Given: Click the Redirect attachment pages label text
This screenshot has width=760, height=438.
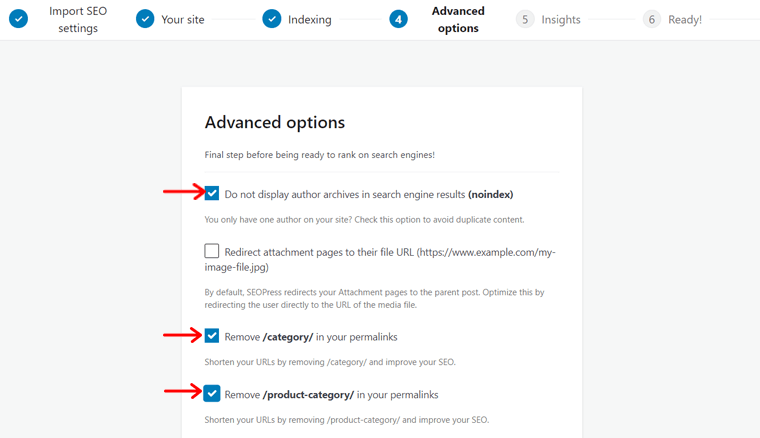Looking at the screenshot, I should [x=380, y=259].
